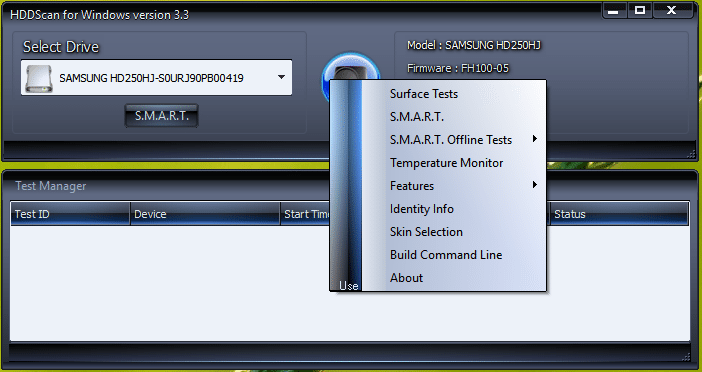Close the HDDScan window
The height and width of the screenshot is (372, 702).
(672, 10)
